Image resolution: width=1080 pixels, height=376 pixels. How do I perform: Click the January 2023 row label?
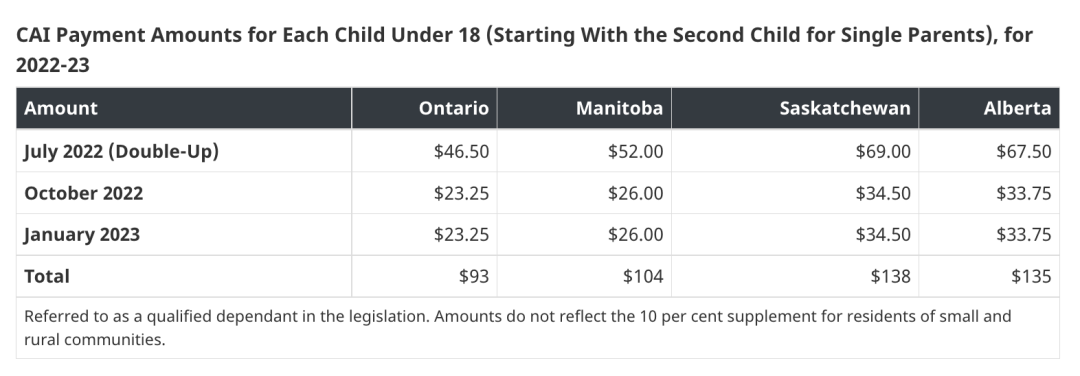click(x=82, y=234)
